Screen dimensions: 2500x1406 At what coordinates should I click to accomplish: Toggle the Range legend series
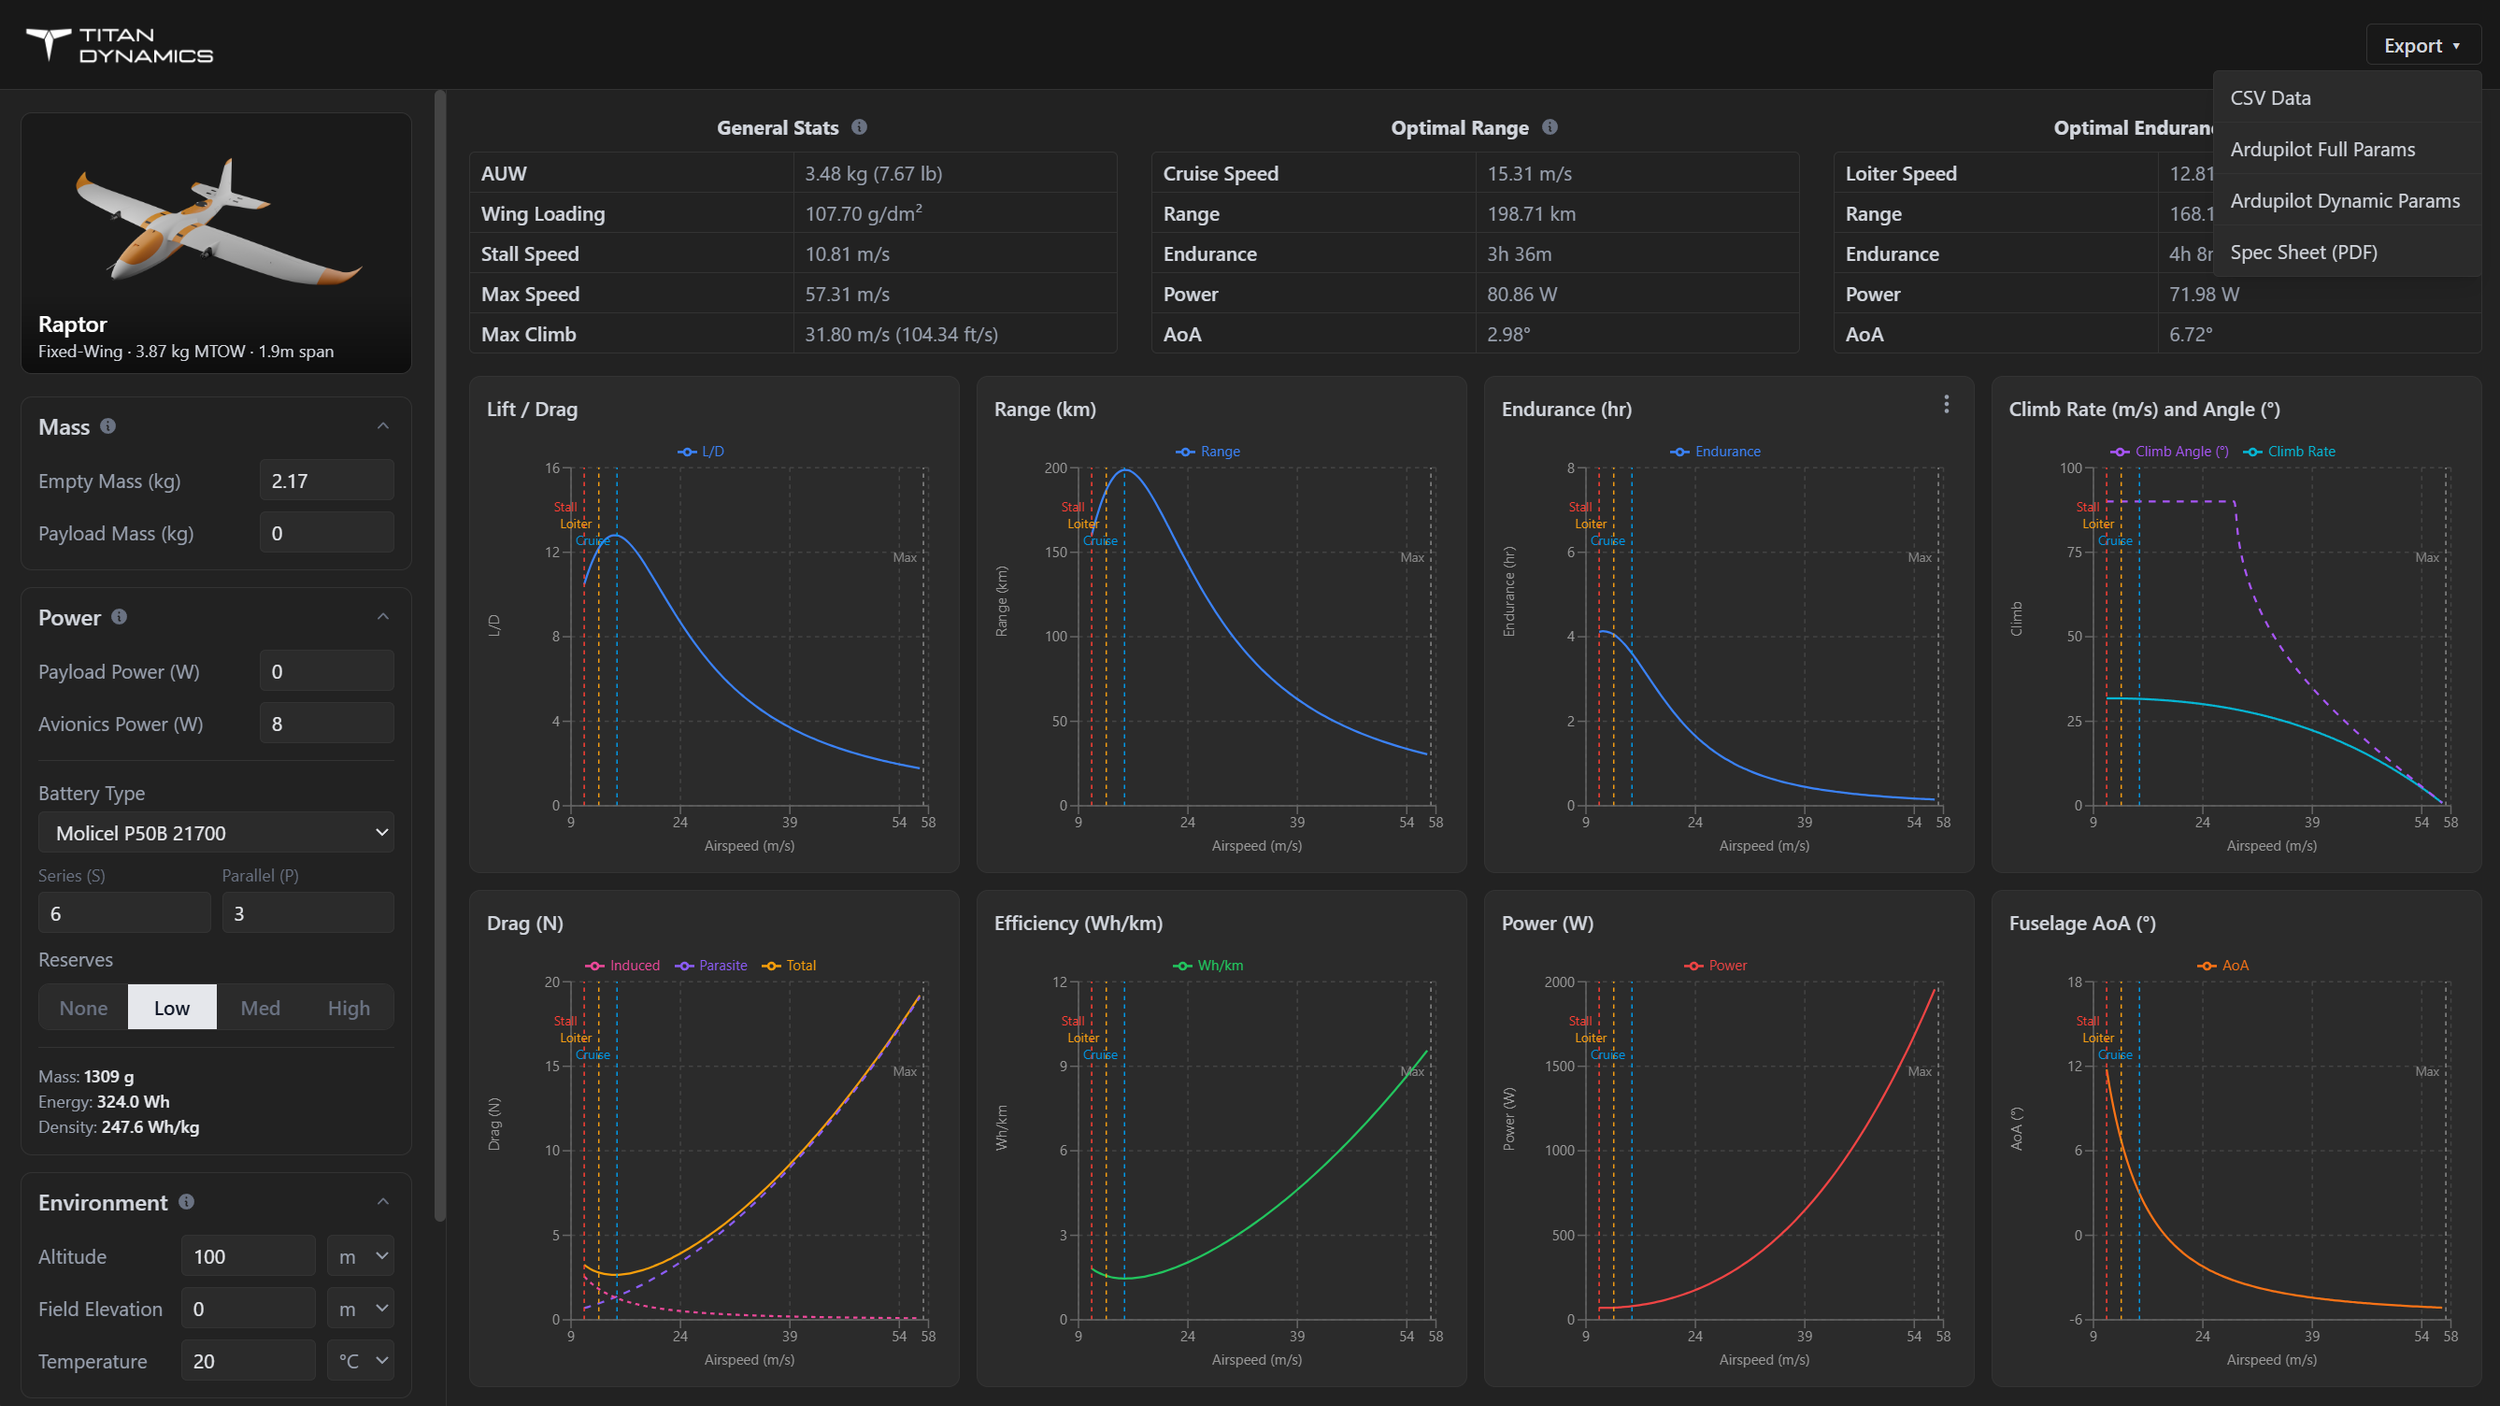(x=1207, y=452)
